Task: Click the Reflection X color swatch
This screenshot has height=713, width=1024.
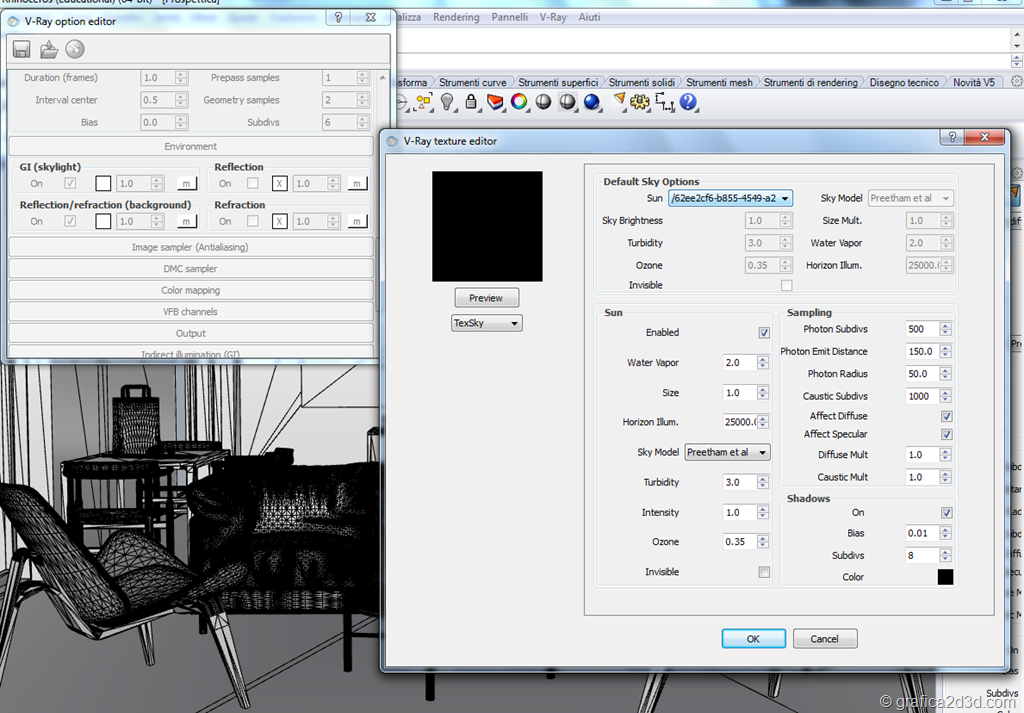Action: click(x=280, y=184)
